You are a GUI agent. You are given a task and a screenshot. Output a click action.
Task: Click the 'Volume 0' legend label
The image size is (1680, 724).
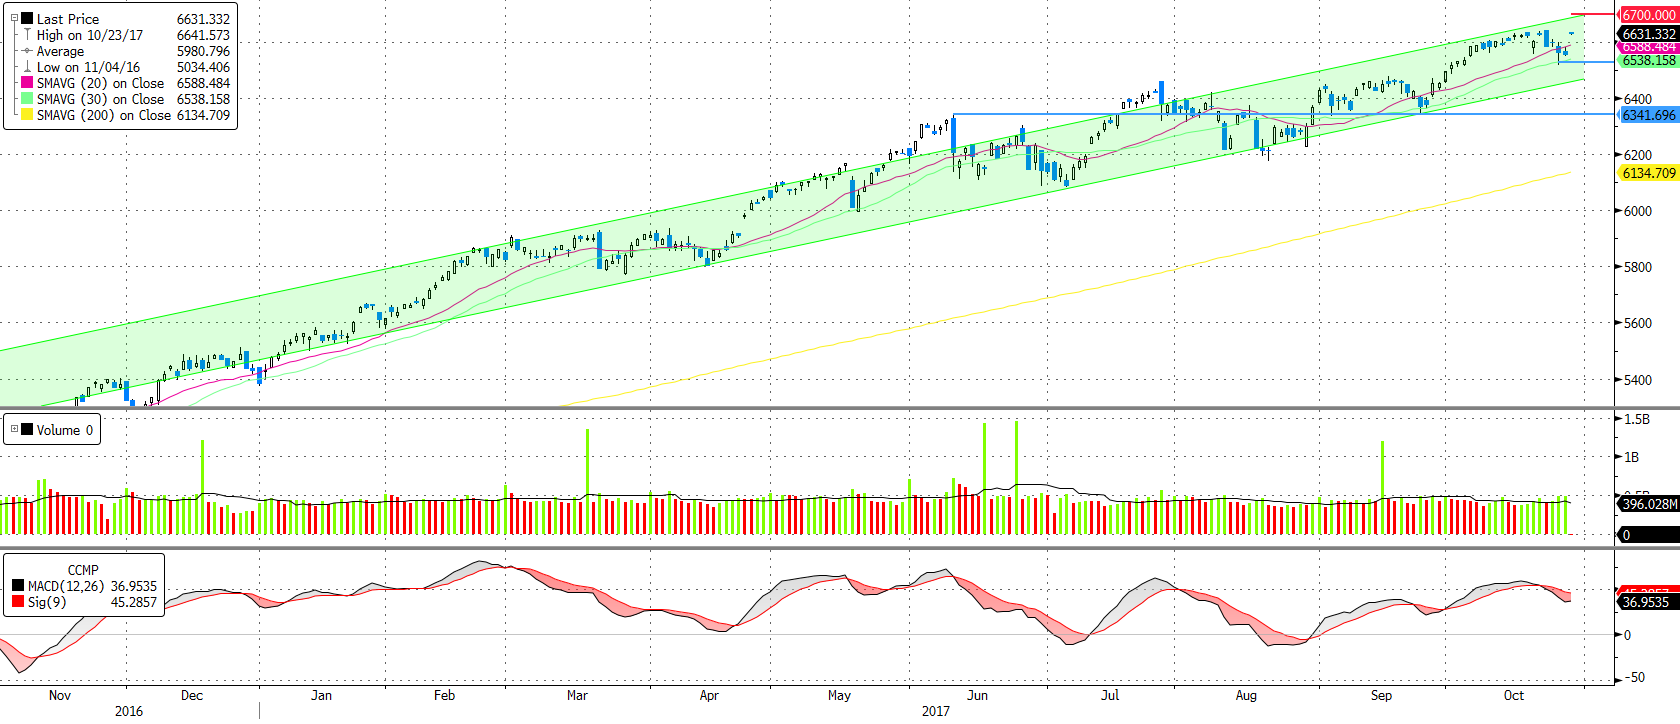point(65,430)
